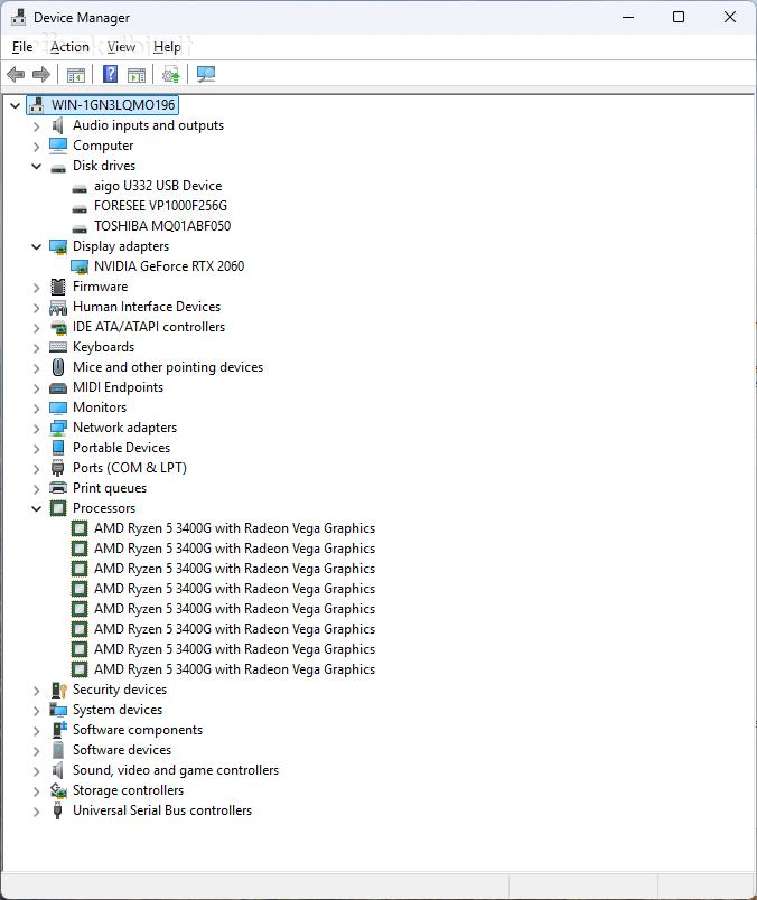The width and height of the screenshot is (757, 900).
Task: Open the File menu
Action: point(22,46)
